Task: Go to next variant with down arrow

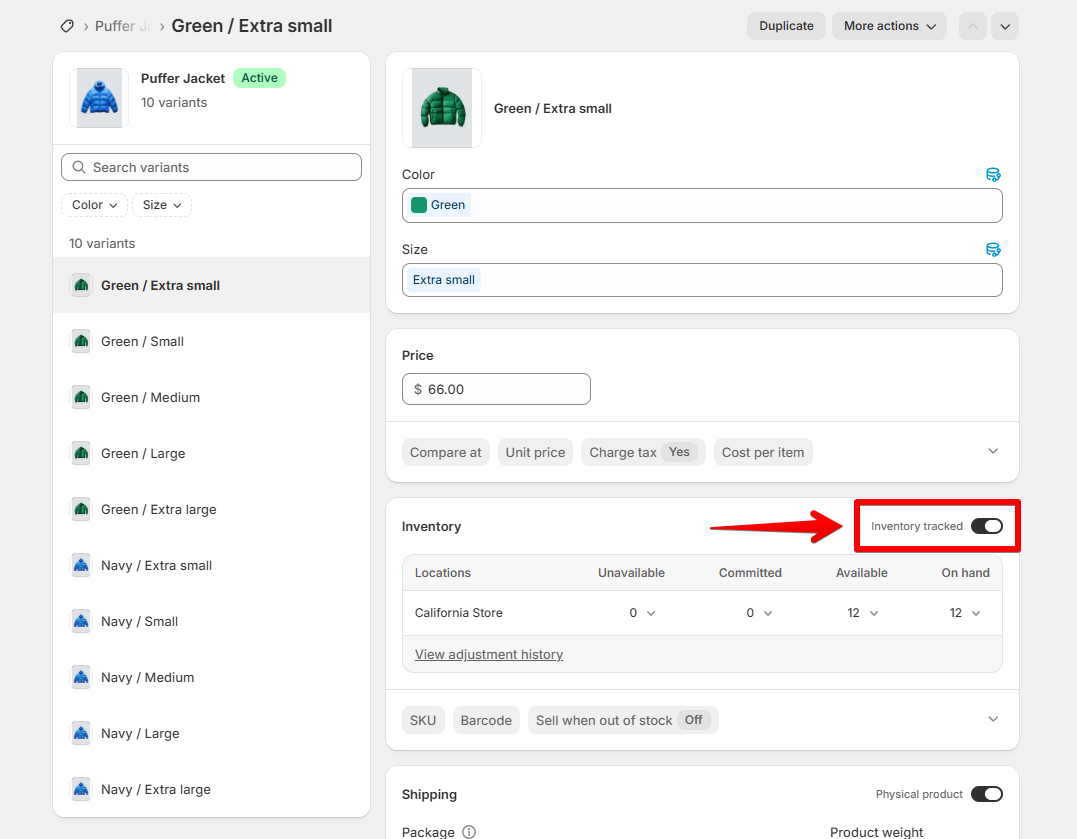Action: 1005,26
